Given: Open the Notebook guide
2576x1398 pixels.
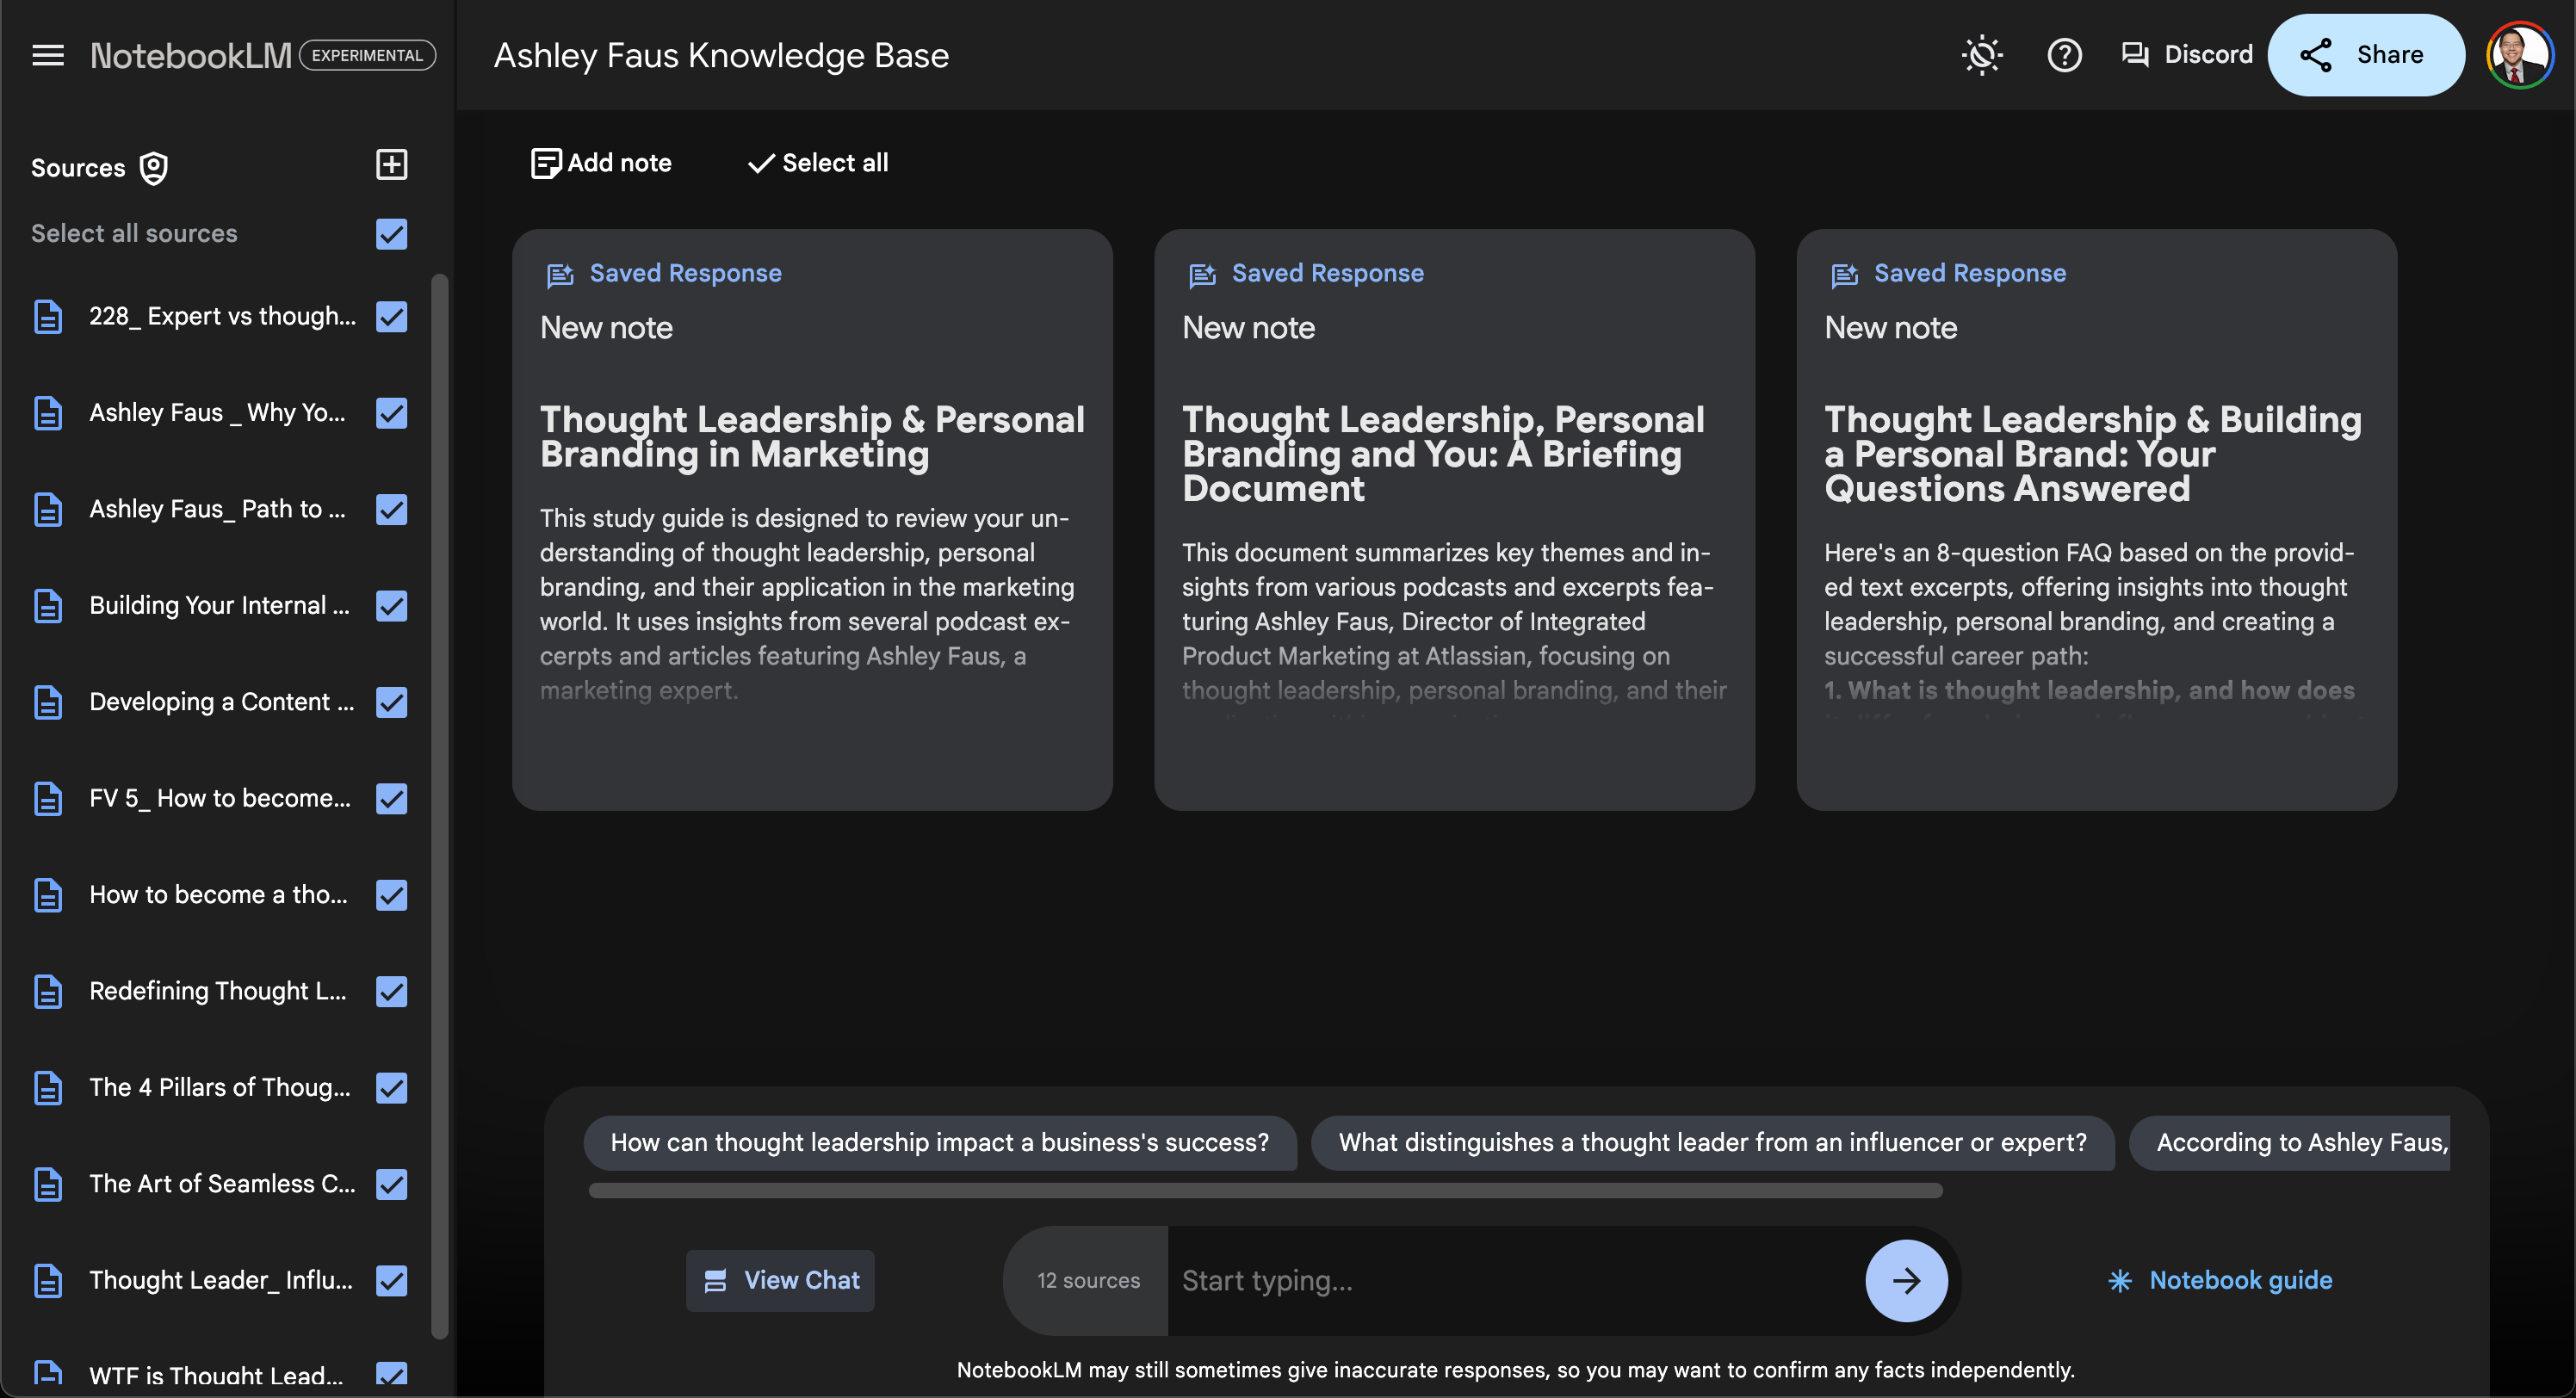Looking at the screenshot, I should pos(2220,1281).
